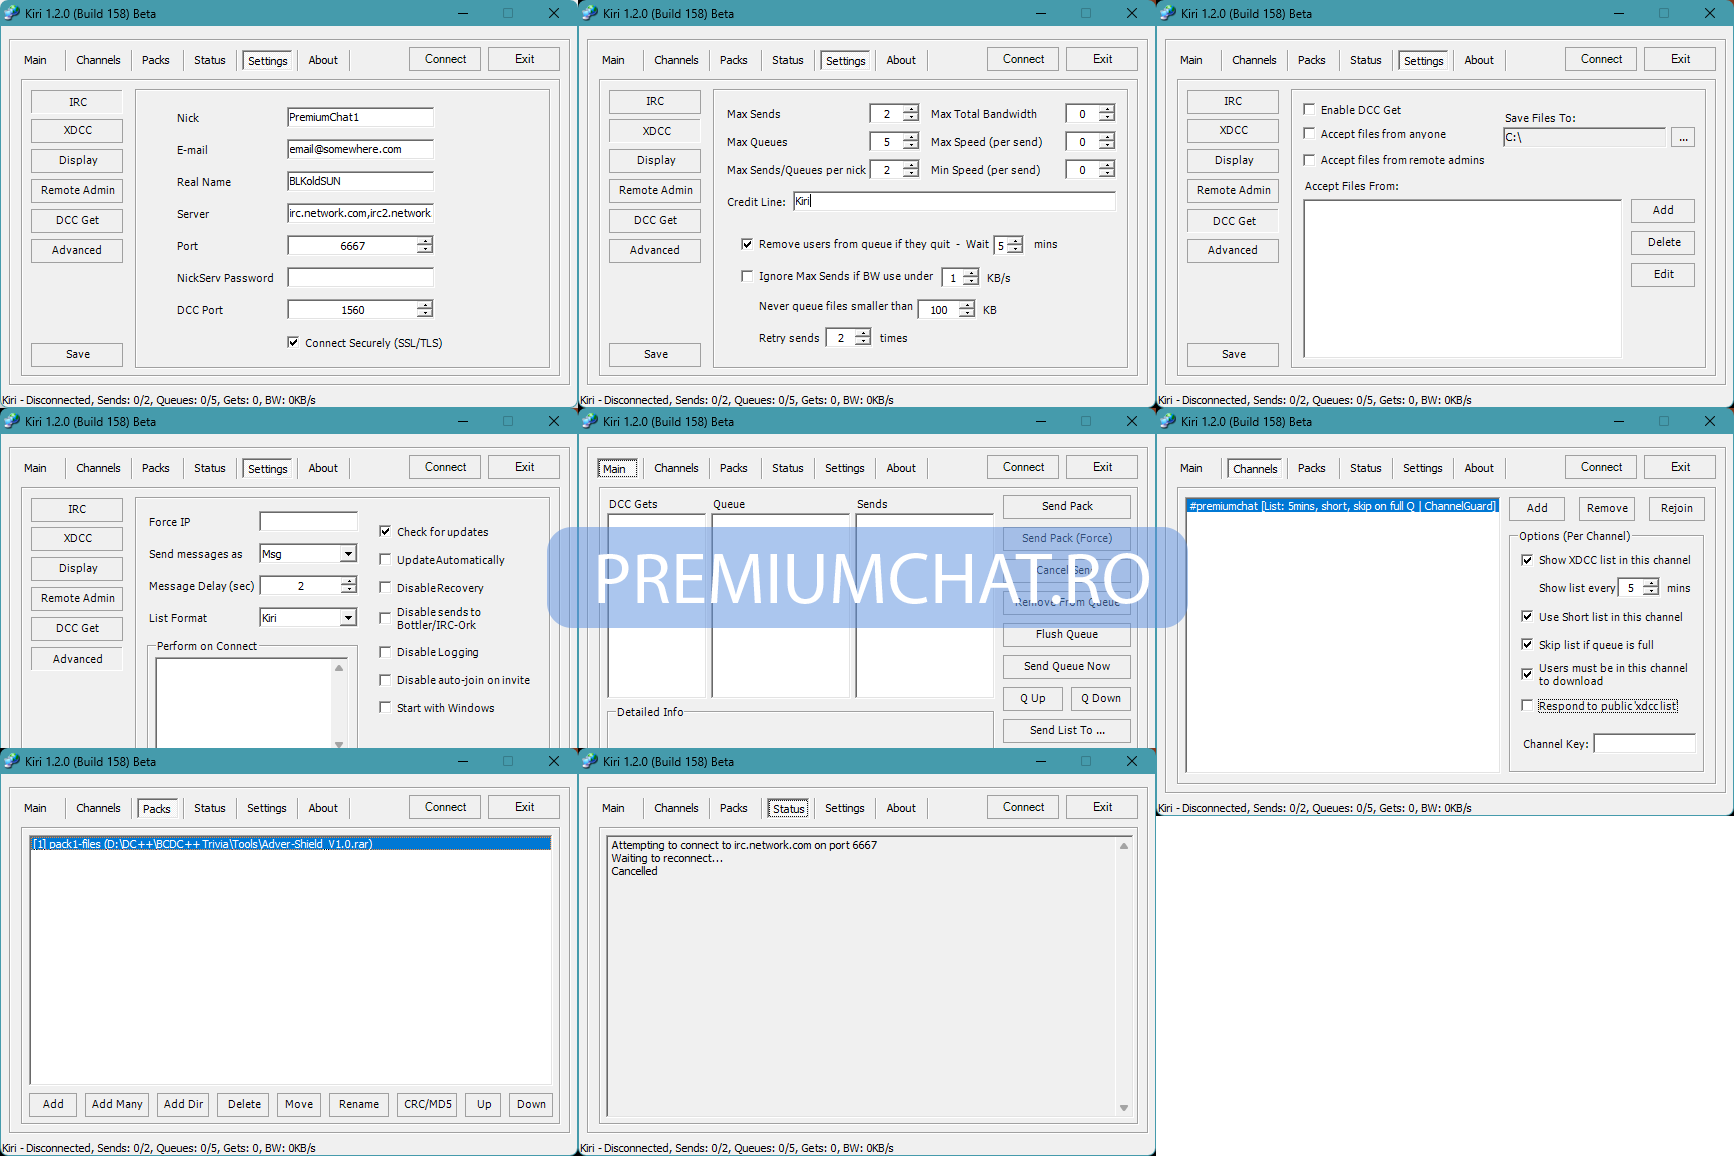Click Edit in the Accept Files From panel
1734x1156 pixels.
coord(1663,274)
